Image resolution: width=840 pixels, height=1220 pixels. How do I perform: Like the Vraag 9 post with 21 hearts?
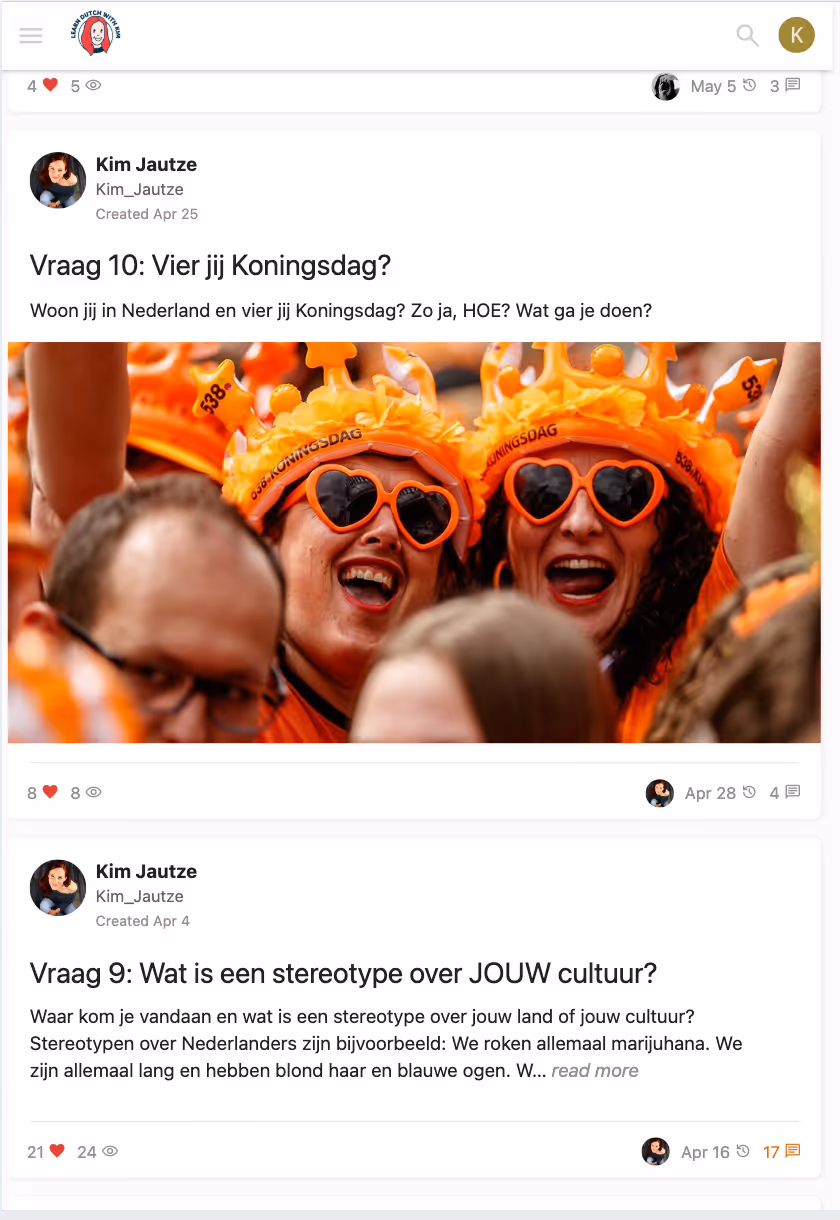pos(57,1151)
